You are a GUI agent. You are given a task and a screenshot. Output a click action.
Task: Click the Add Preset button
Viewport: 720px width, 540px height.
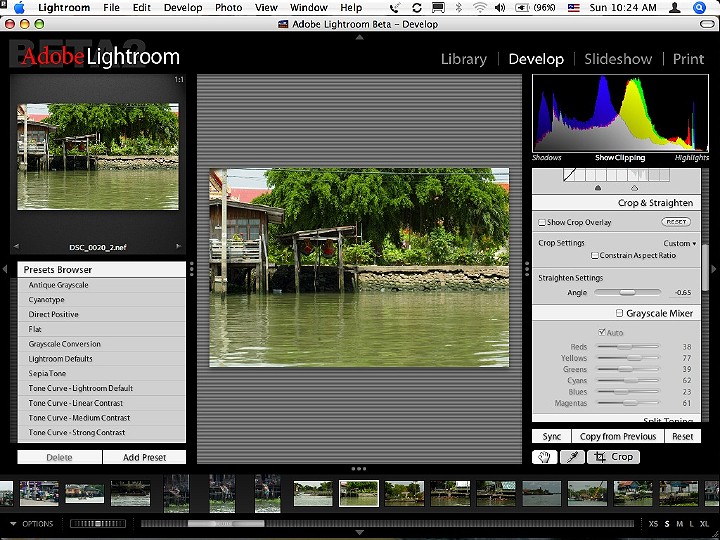coord(144,457)
